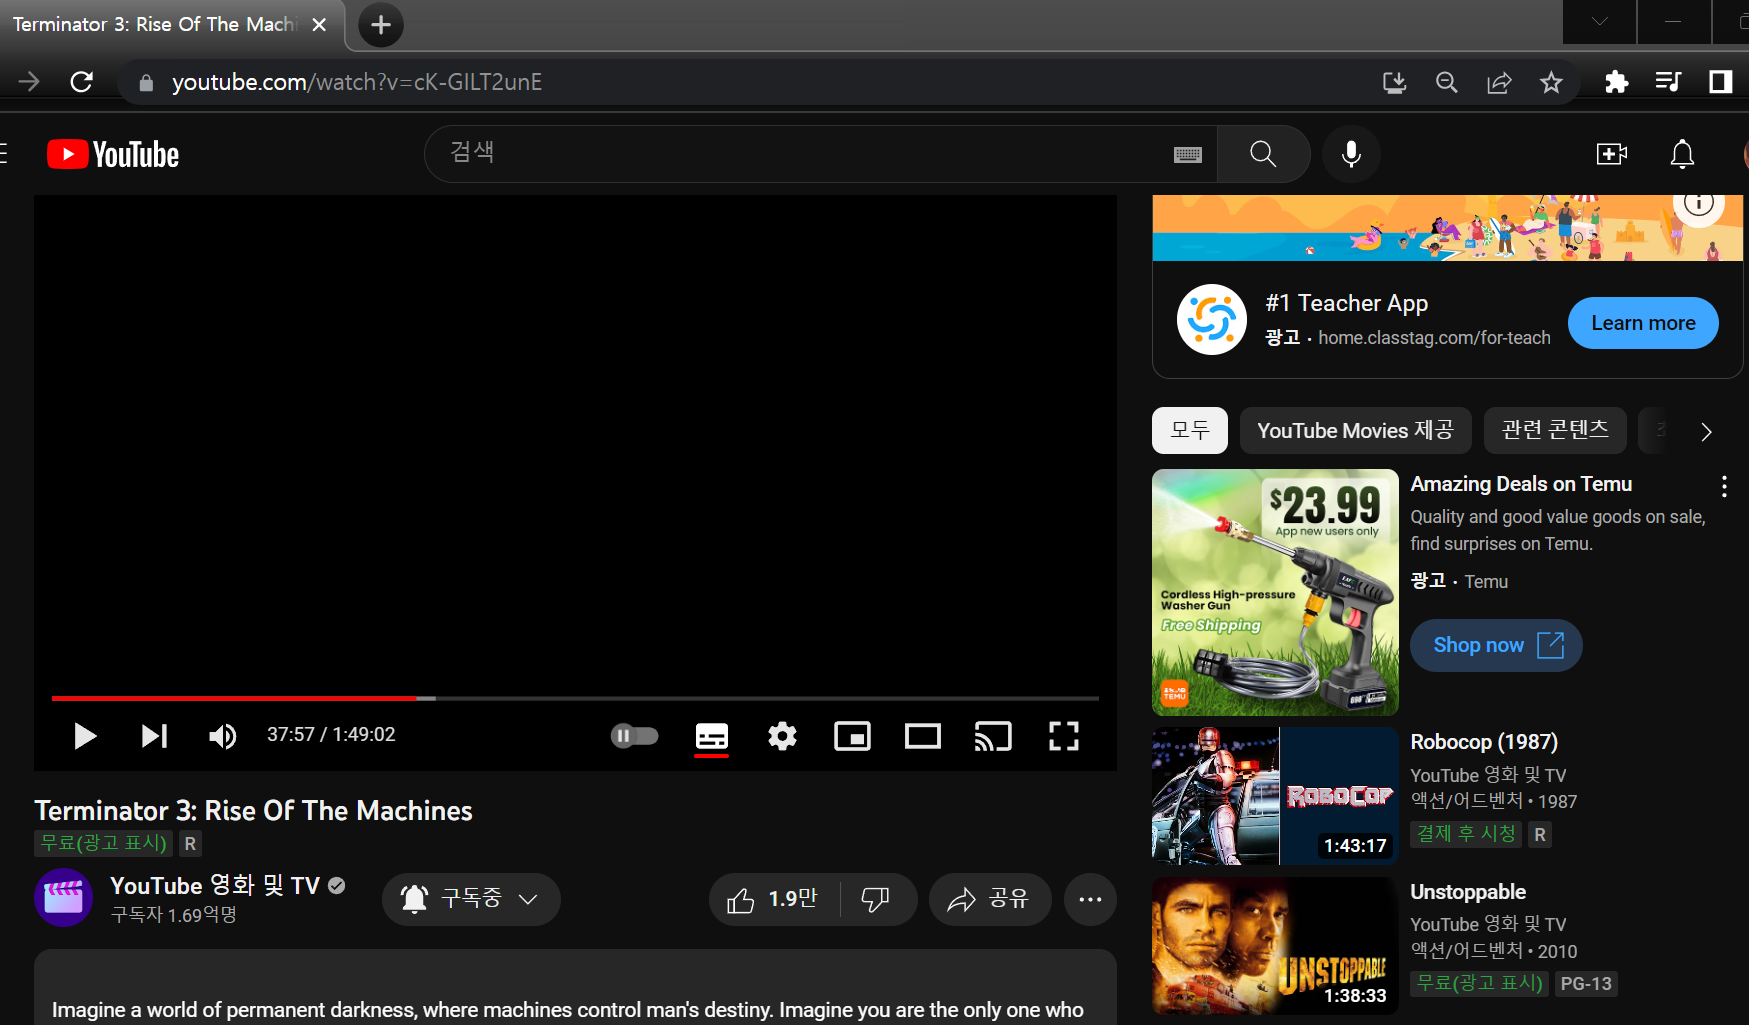
Task: Share this page from address bar
Action: [1499, 82]
